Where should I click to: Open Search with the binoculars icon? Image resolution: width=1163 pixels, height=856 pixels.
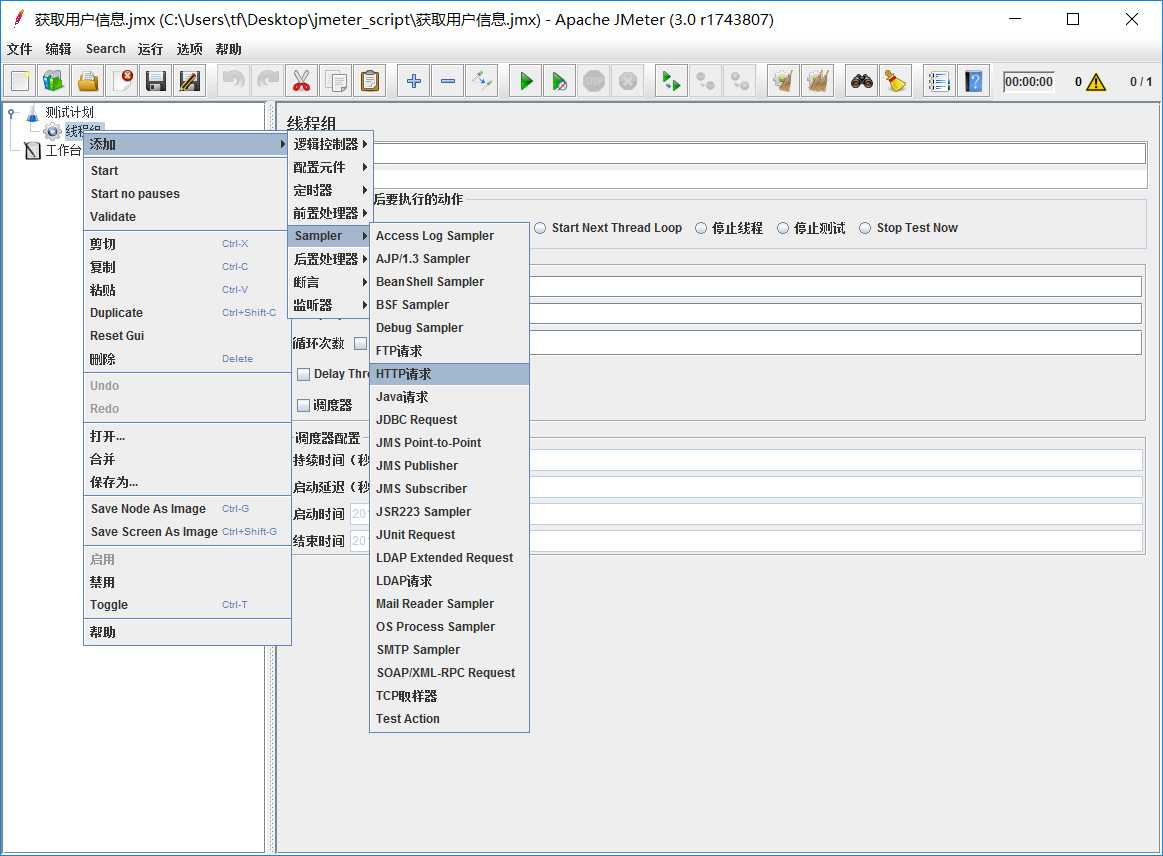[861, 81]
